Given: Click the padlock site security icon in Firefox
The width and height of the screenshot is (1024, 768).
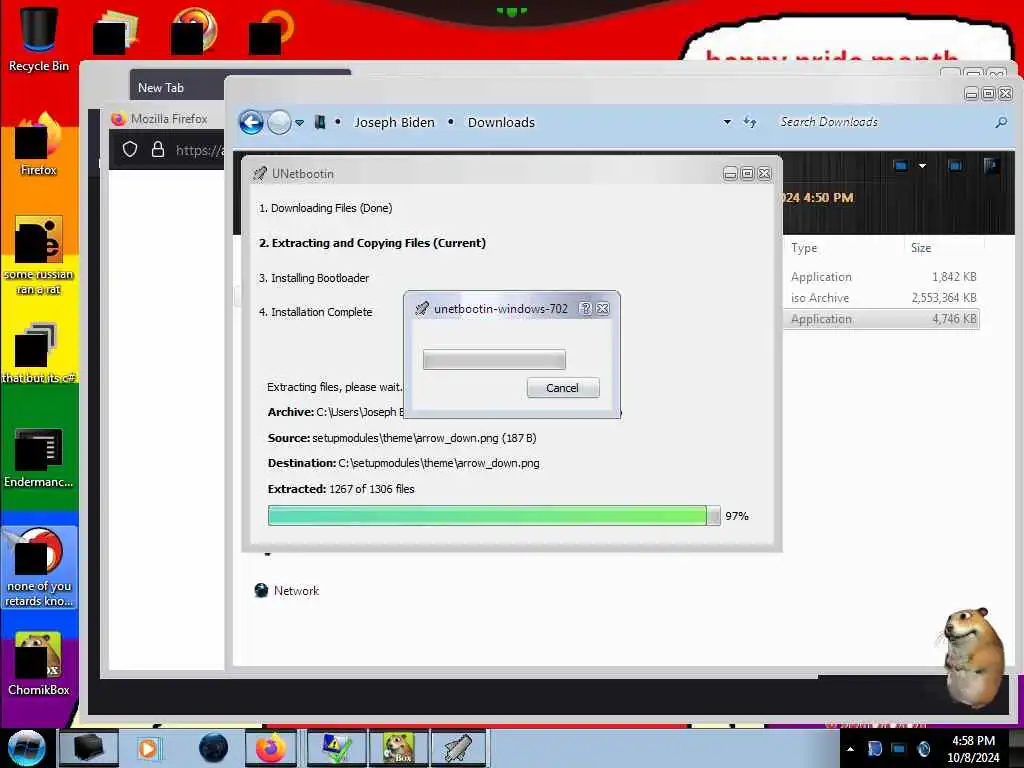Looking at the screenshot, I should click(x=157, y=150).
